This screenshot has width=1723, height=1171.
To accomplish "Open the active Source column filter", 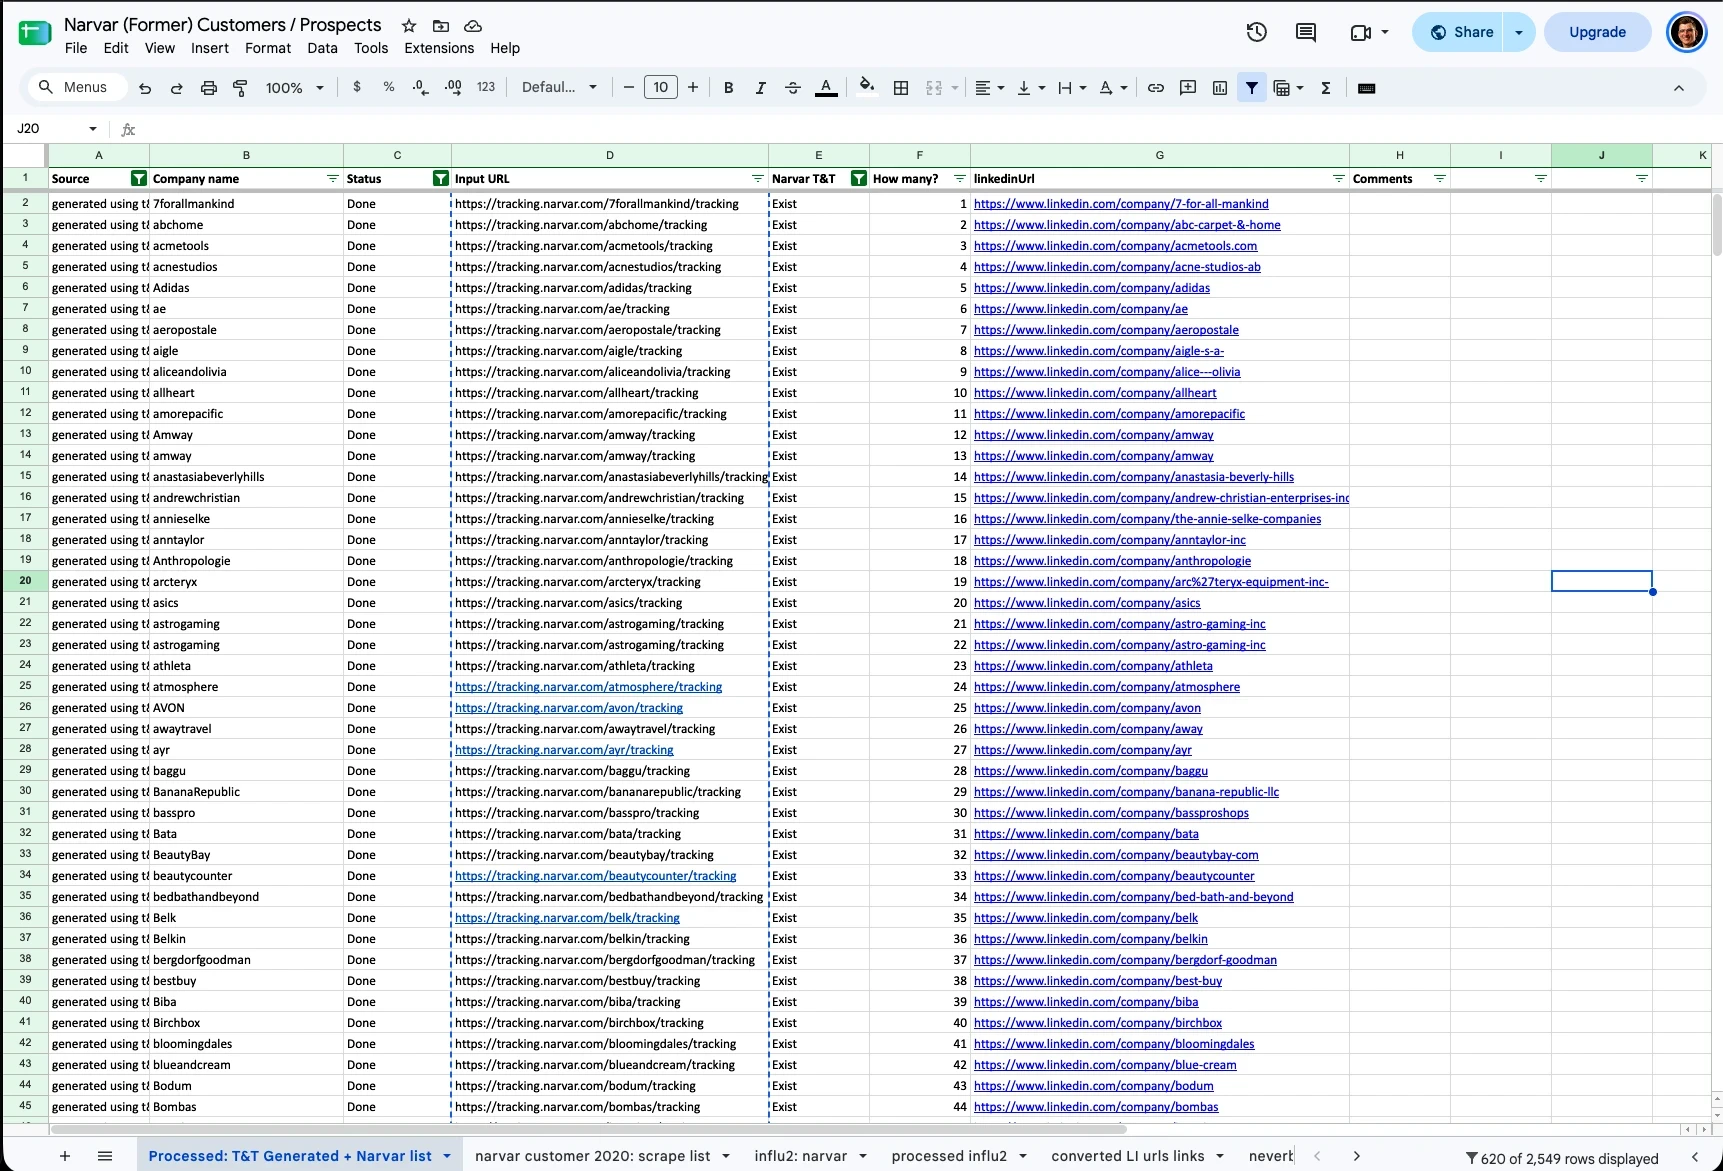I will [139, 178].
